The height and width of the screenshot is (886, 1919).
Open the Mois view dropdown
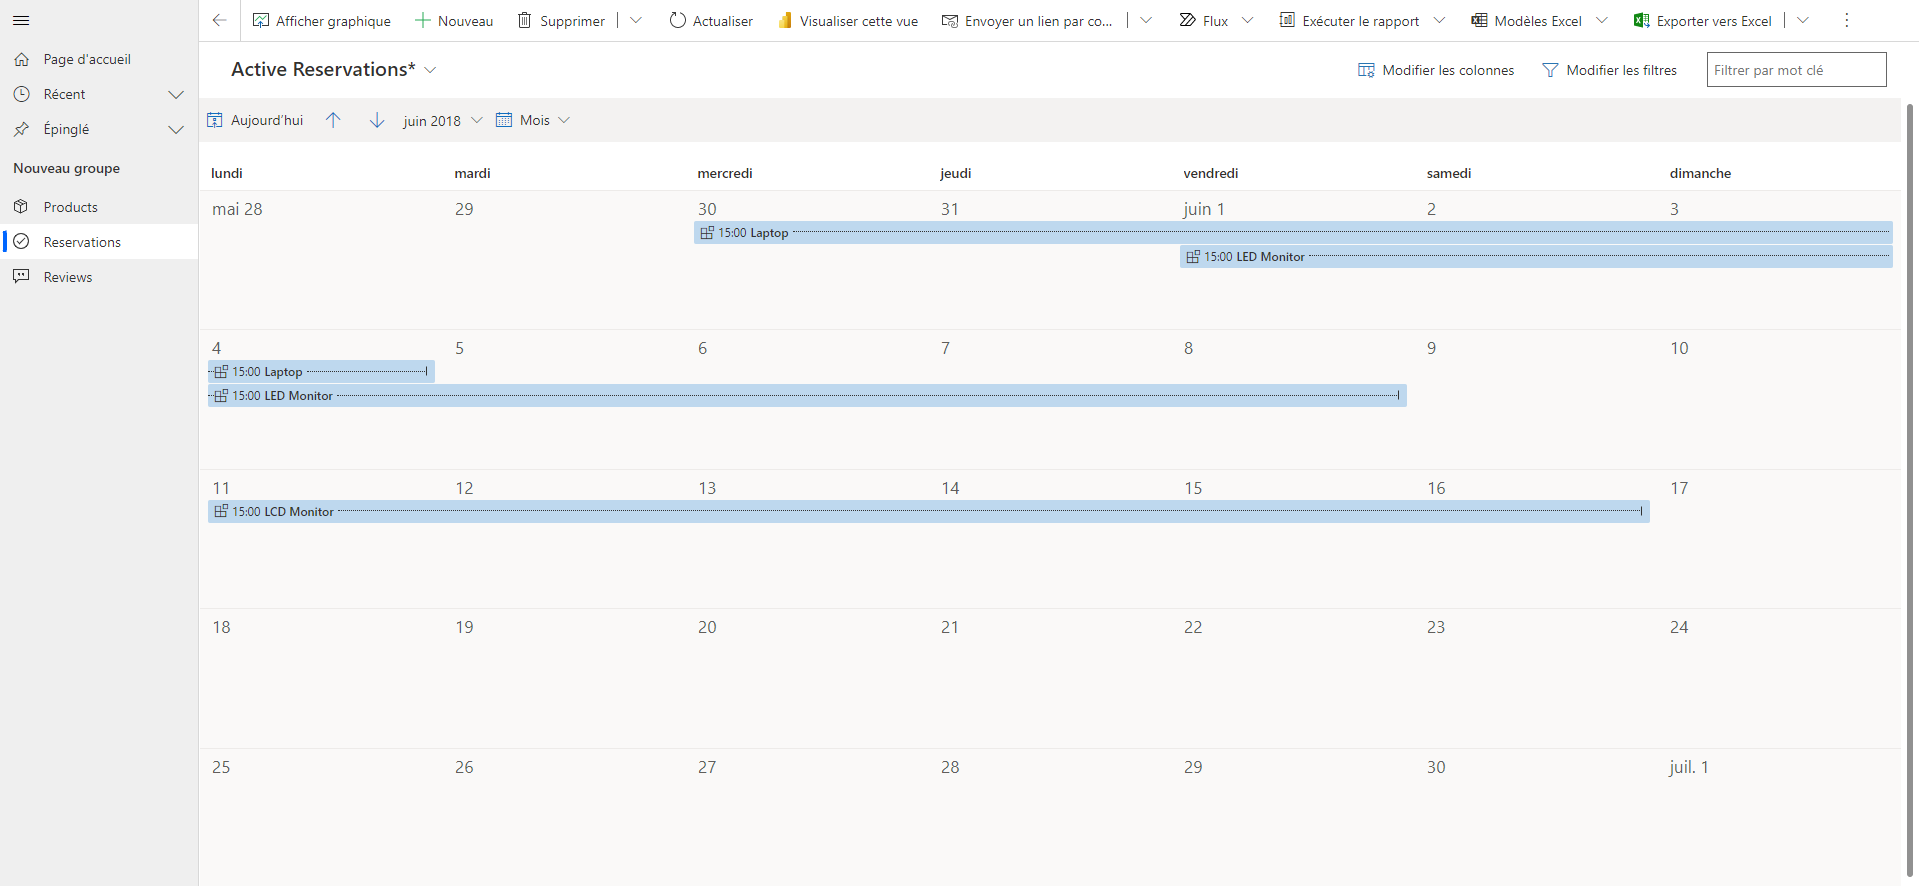pyautogui.click(x=533, y=120)
